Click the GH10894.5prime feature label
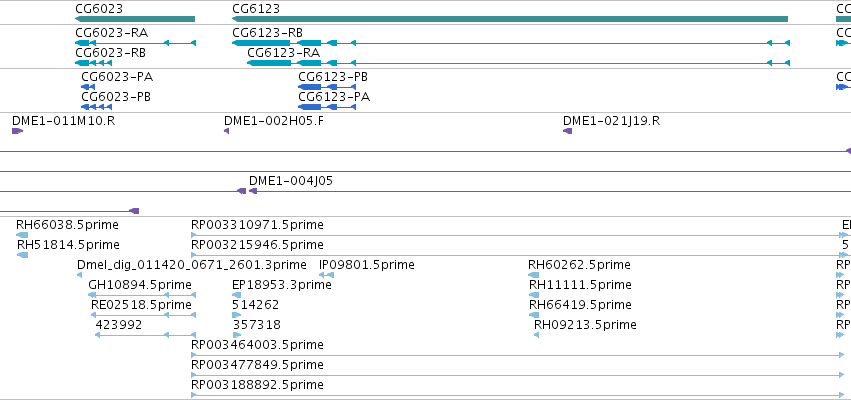 [x=139, y=284]
